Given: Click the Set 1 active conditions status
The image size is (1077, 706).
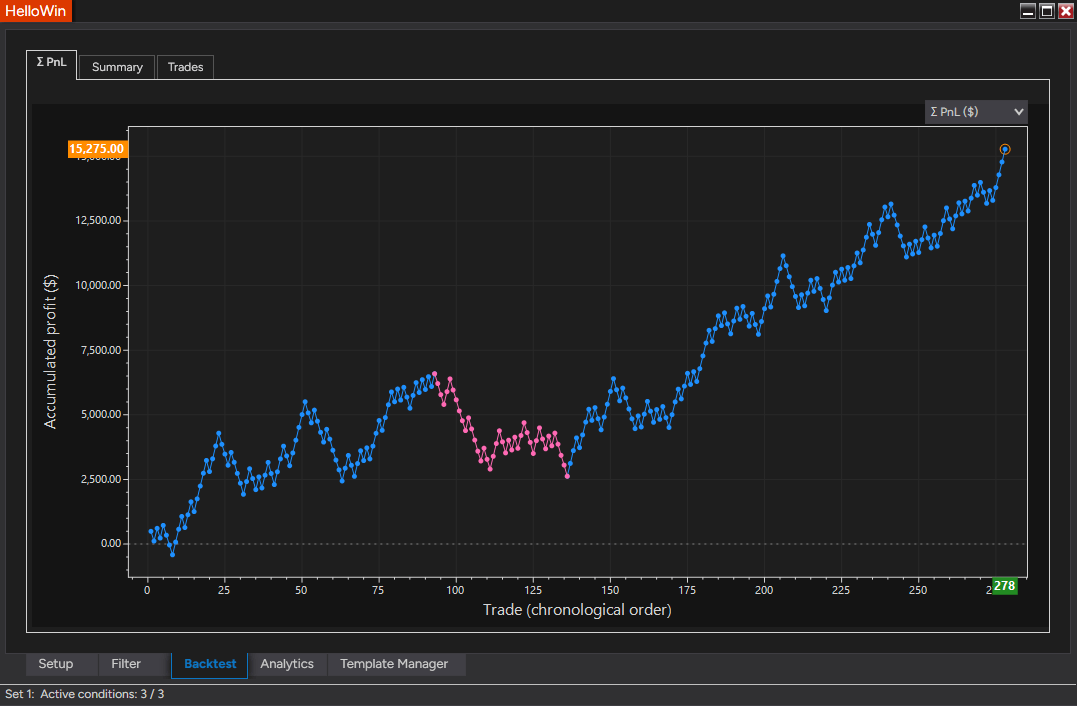Looking at the screenshot, I should click(x=84, y=694).
